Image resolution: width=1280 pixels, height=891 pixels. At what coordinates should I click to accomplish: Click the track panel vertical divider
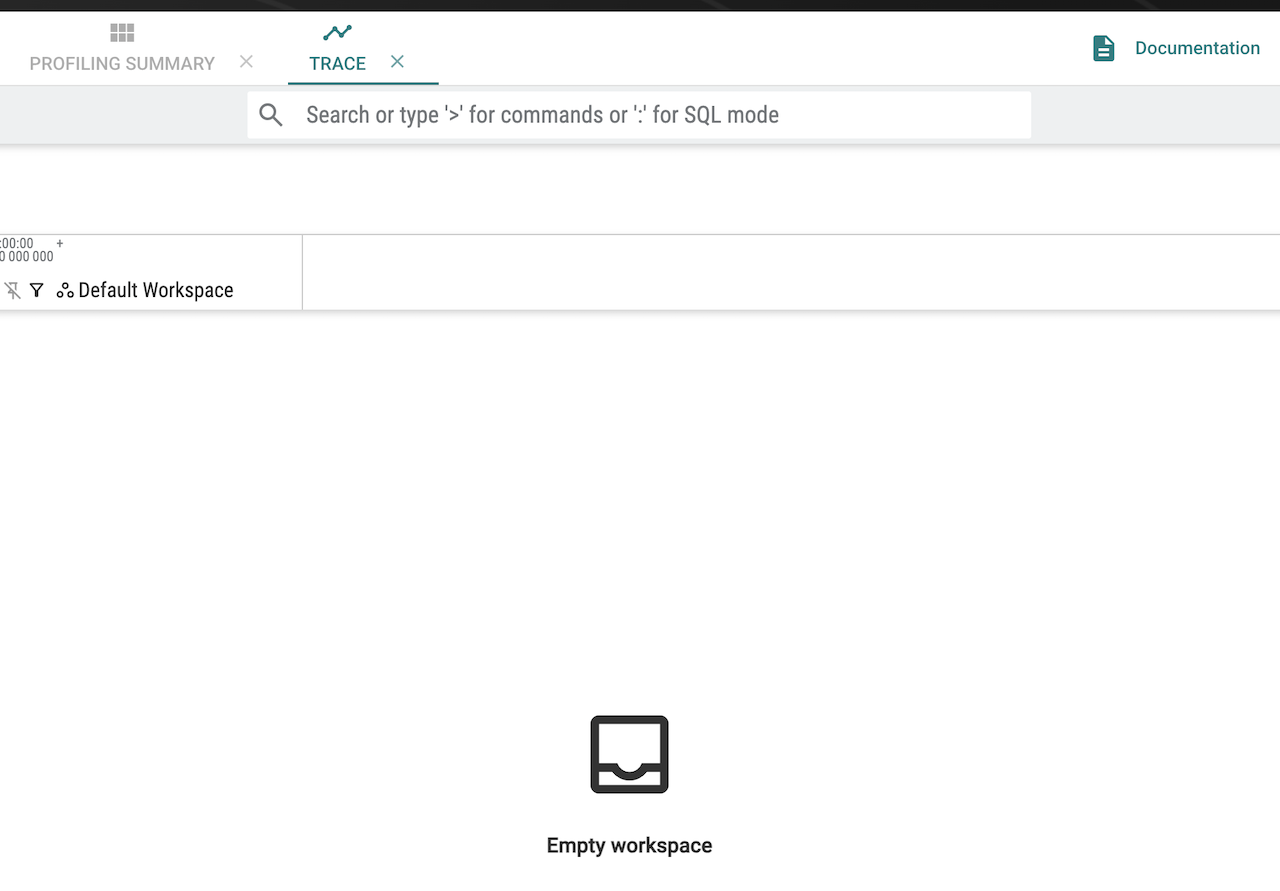(x=302, y=272)
